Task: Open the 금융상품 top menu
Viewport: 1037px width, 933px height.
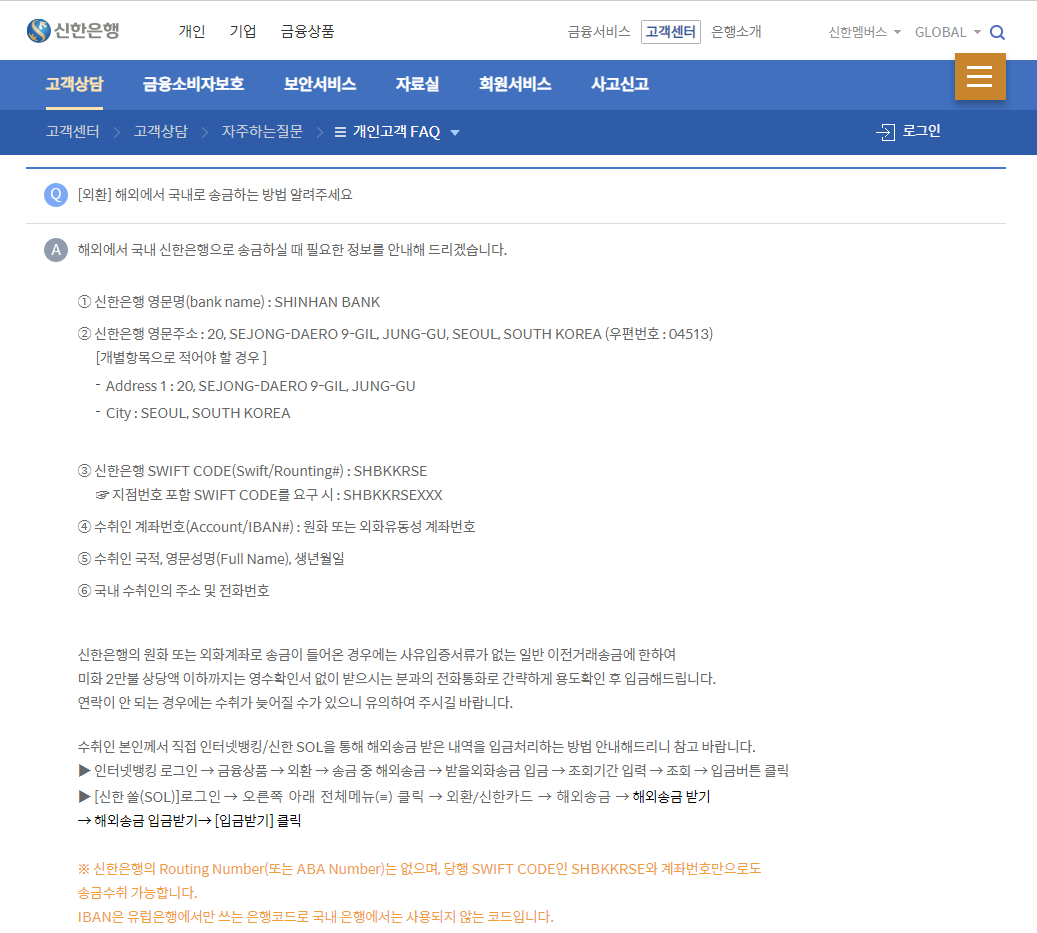Action: [308, 31]
